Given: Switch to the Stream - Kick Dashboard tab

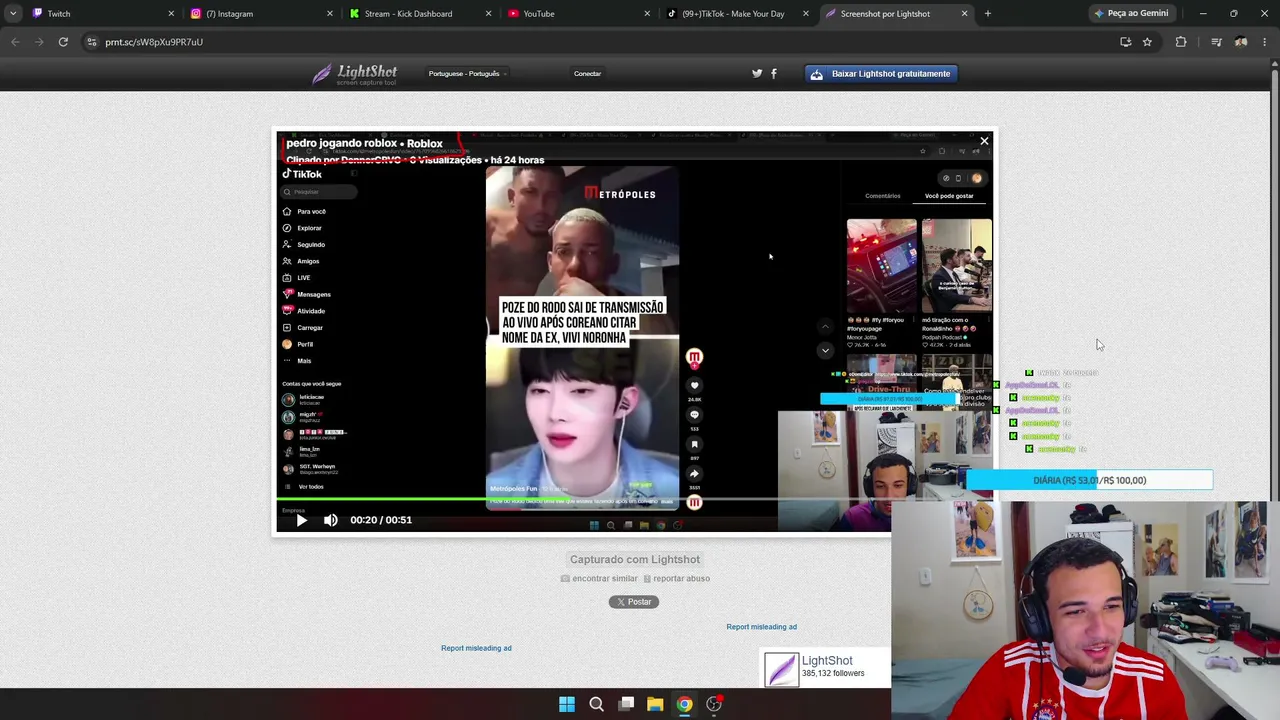Looking at the screenshot, I should coord(421,13).
